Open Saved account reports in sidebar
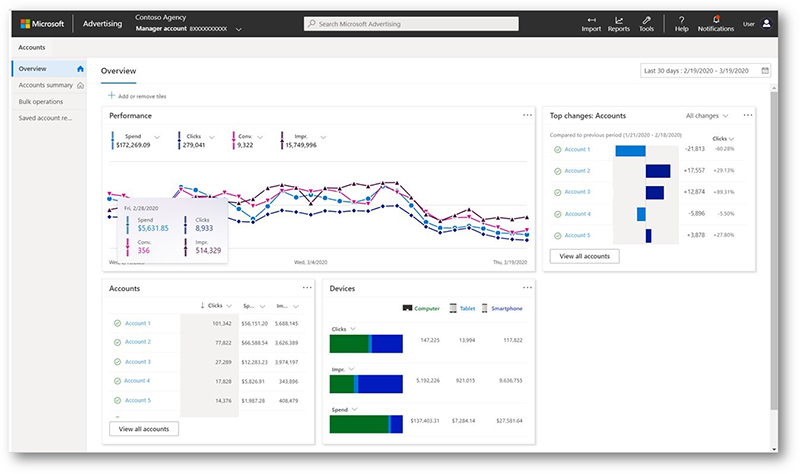 point(49,118)
